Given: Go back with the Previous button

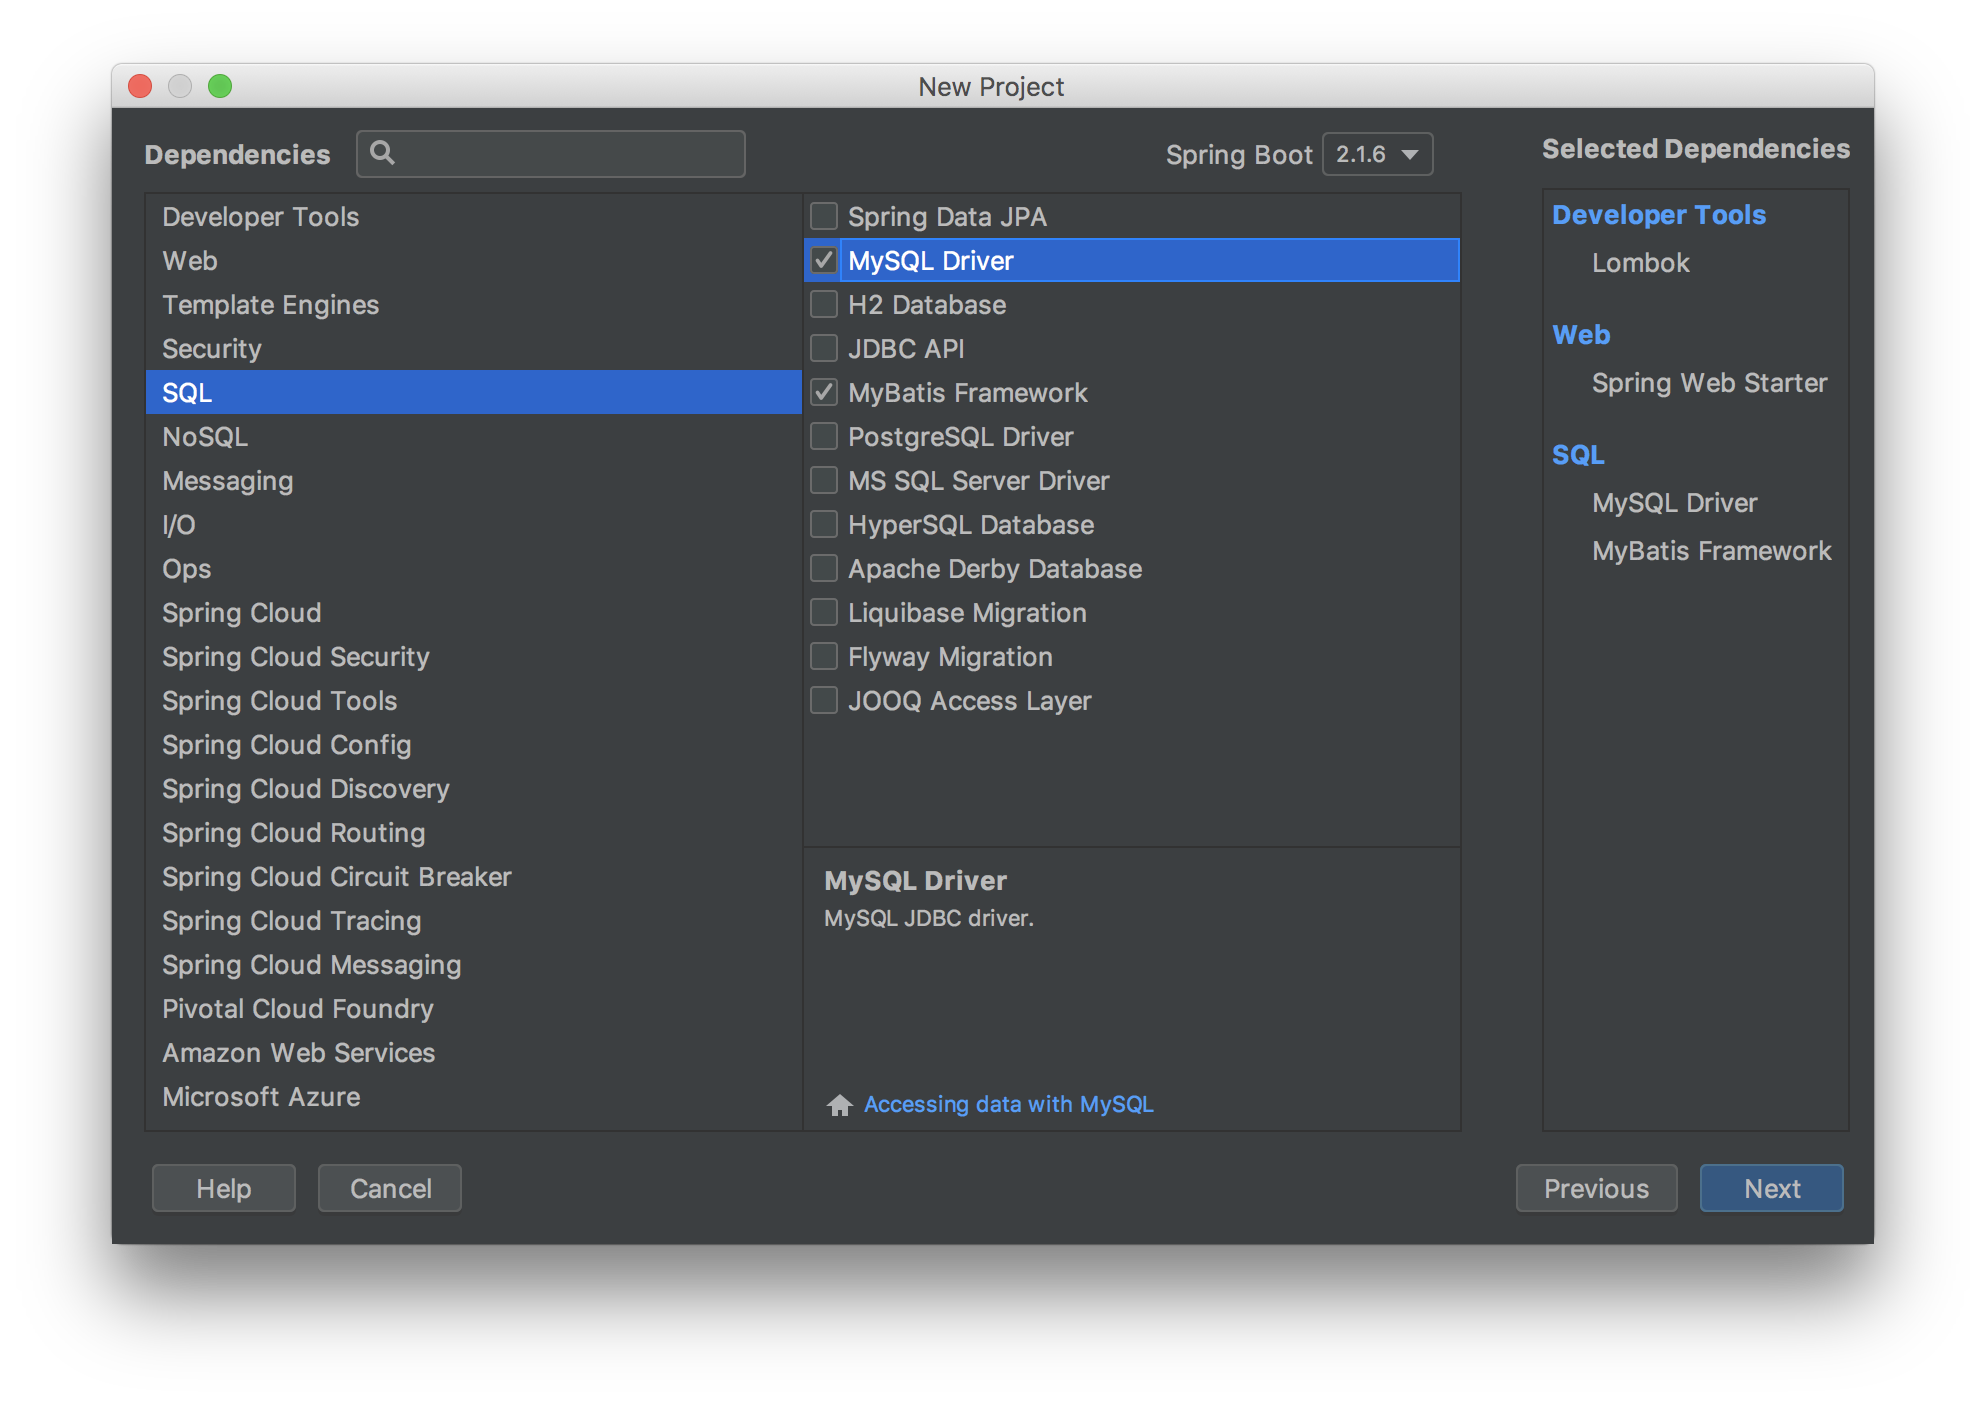Looking at the screenshot, I should [x=1596, y=1188].
